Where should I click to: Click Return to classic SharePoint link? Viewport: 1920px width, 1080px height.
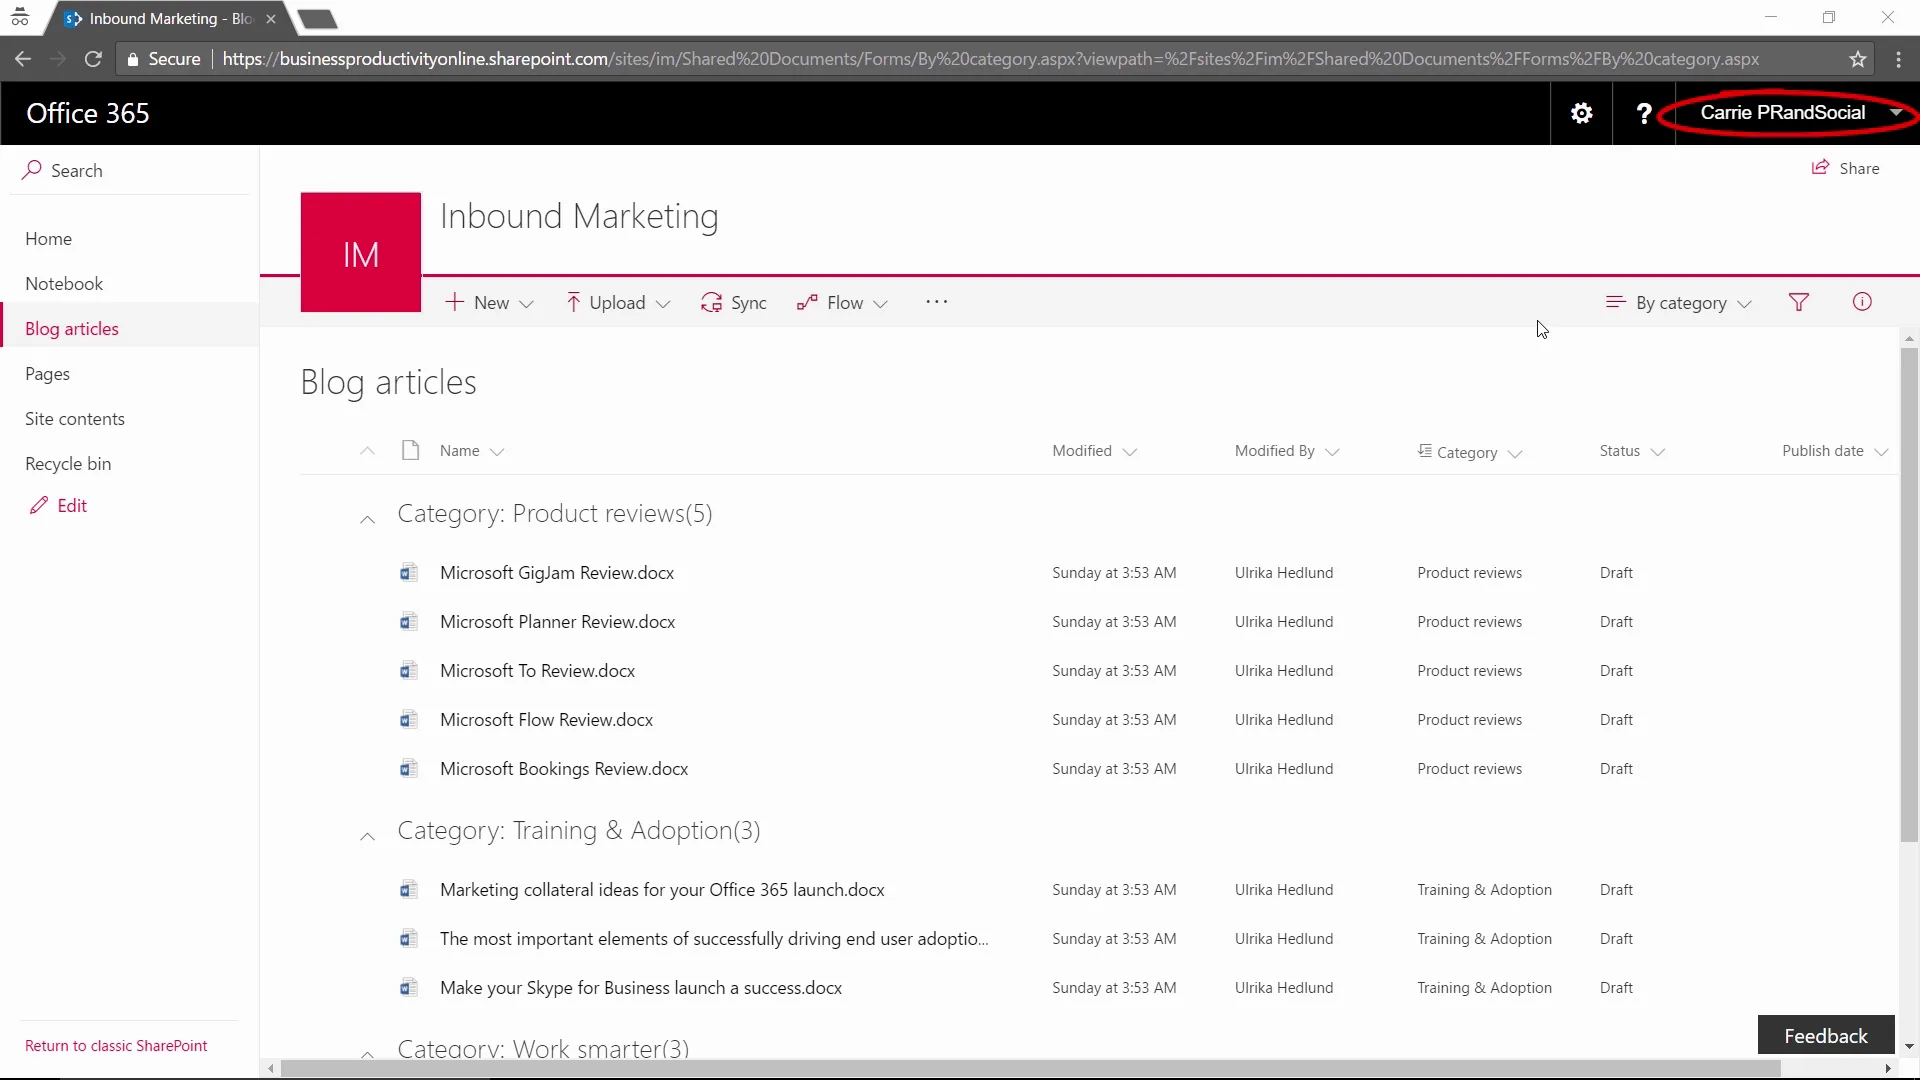click(116, 1046)
